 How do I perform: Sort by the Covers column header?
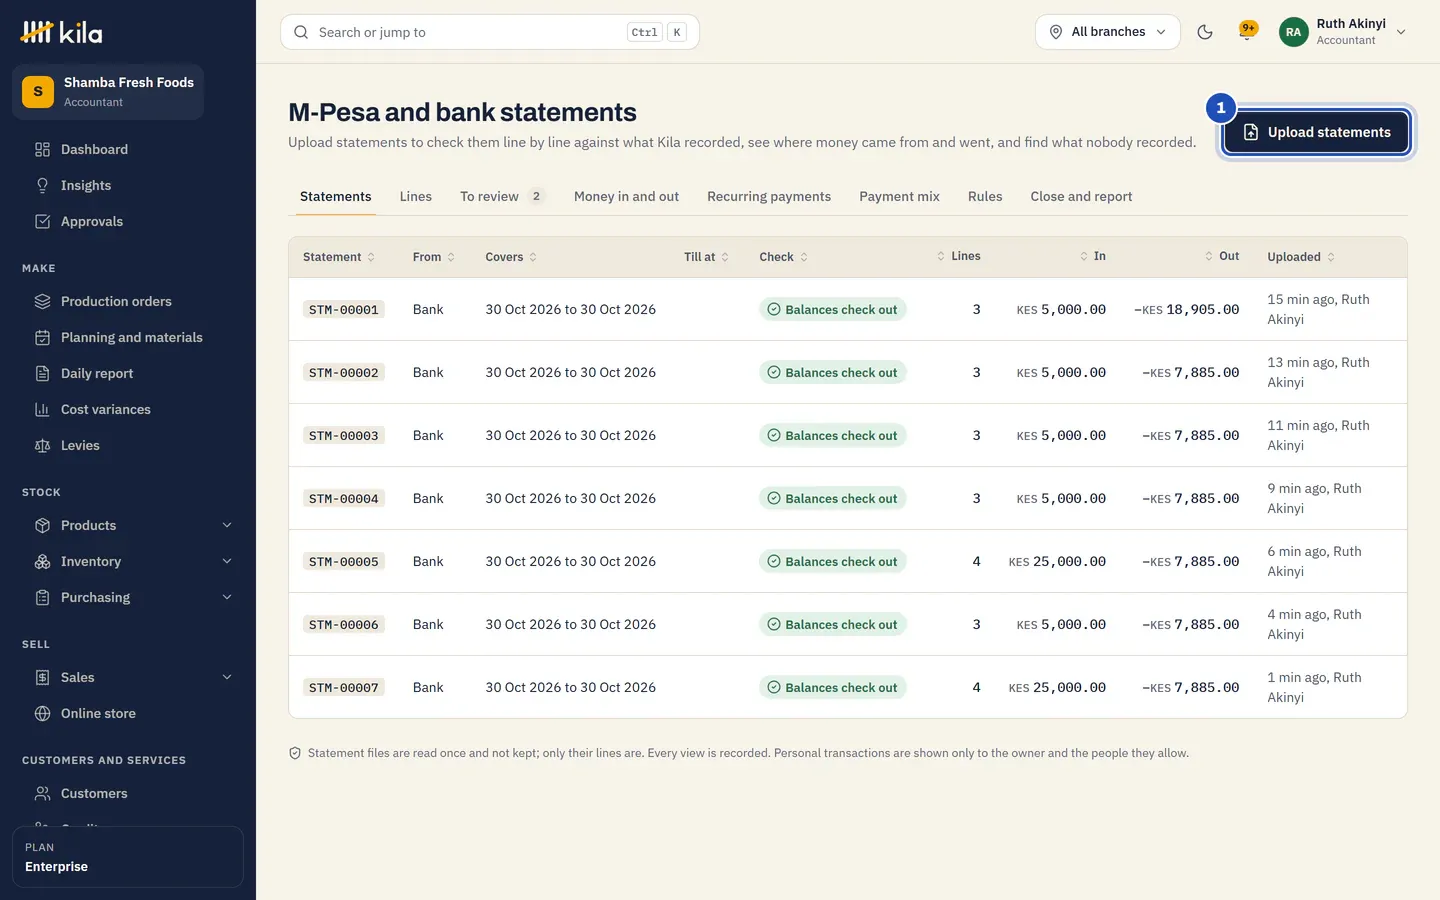tap(511, 257)
